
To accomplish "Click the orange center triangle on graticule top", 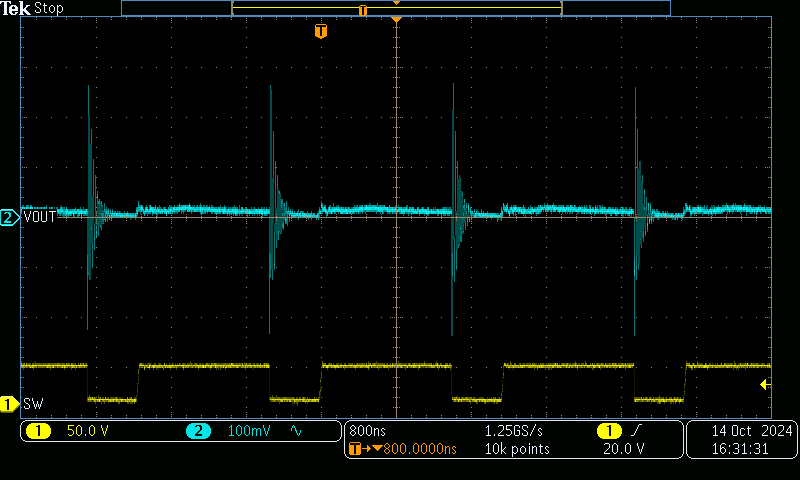I will tap(397, 20).
